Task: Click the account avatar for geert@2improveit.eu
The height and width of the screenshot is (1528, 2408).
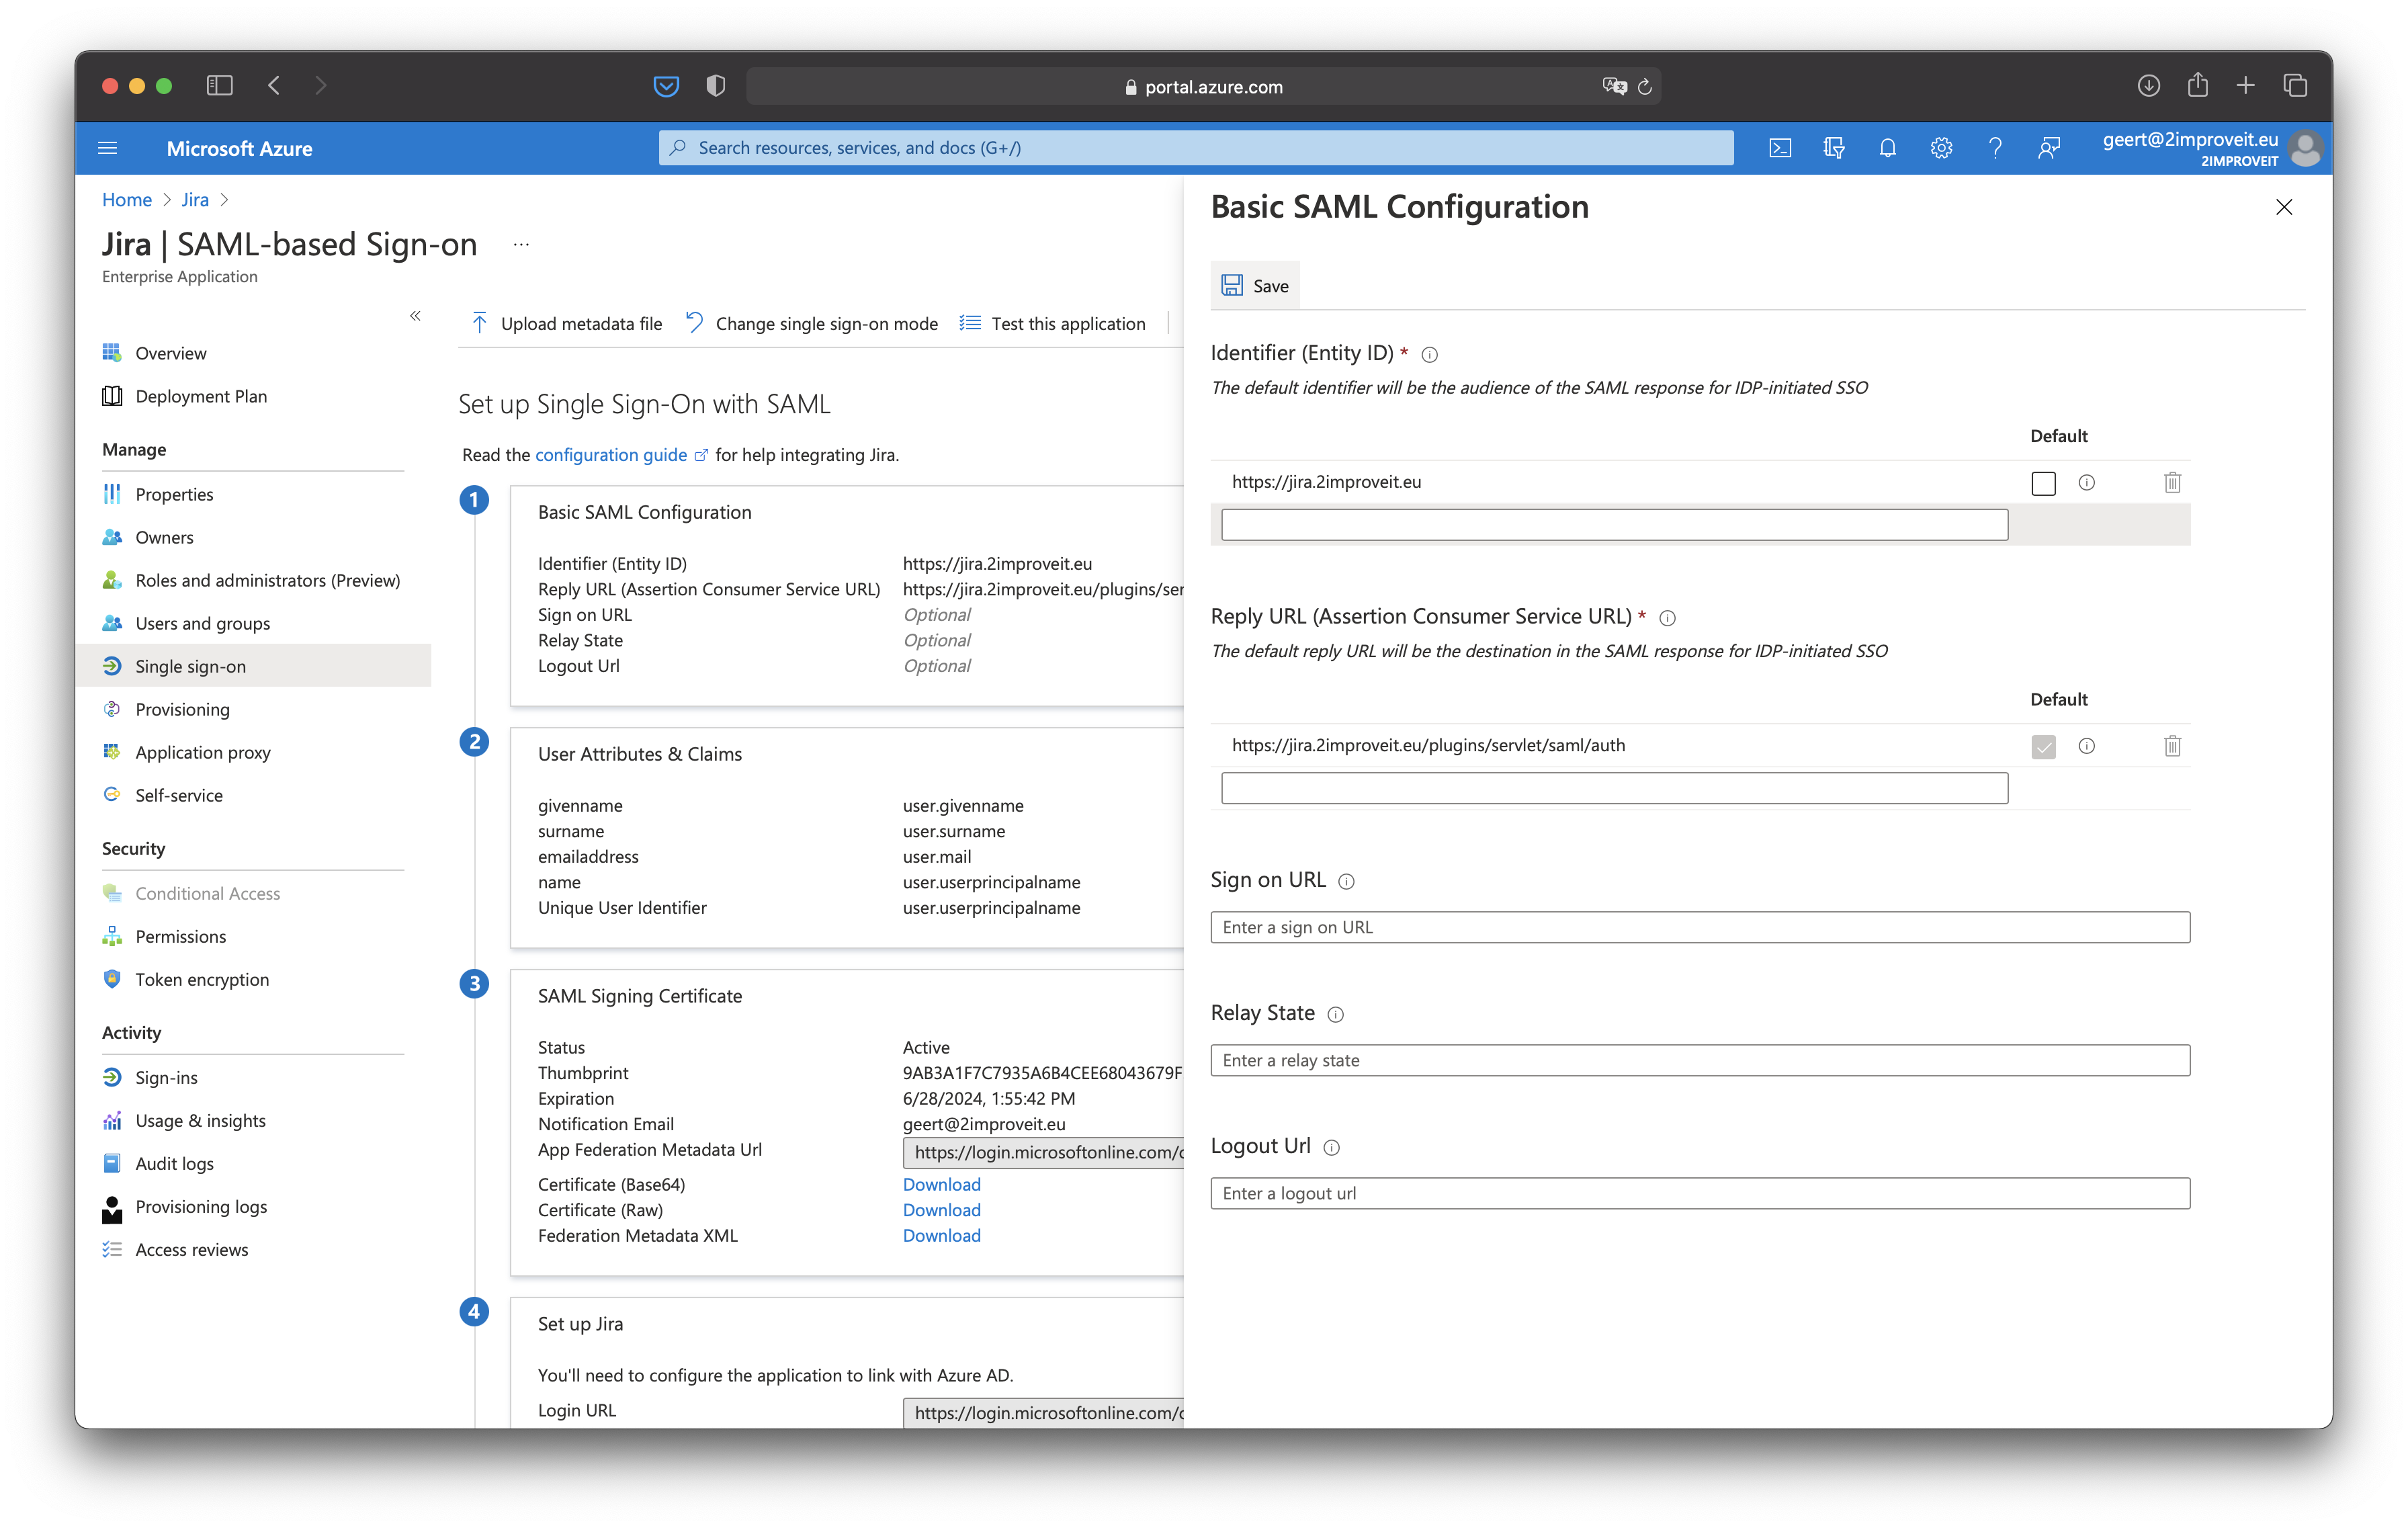Action: point(2305,148)
